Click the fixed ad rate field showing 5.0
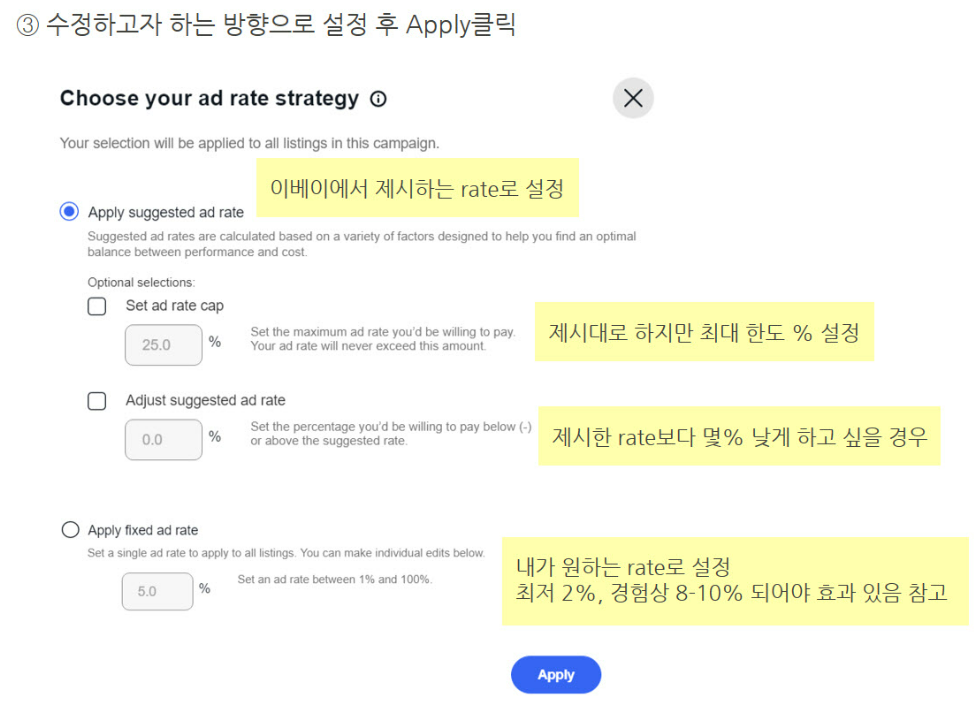 [157, 591]
